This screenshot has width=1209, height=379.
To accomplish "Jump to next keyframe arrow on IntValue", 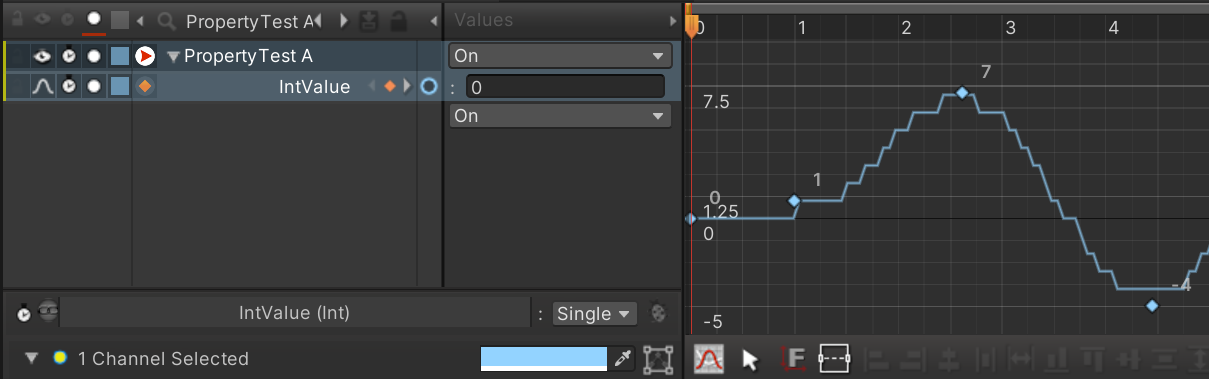I will (407, 87).
